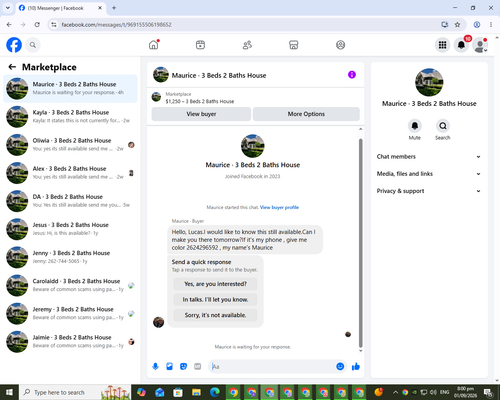Screen dimensions: 500x400
Task: Send a thumbs-up like
Action: (x=356, y=367)
